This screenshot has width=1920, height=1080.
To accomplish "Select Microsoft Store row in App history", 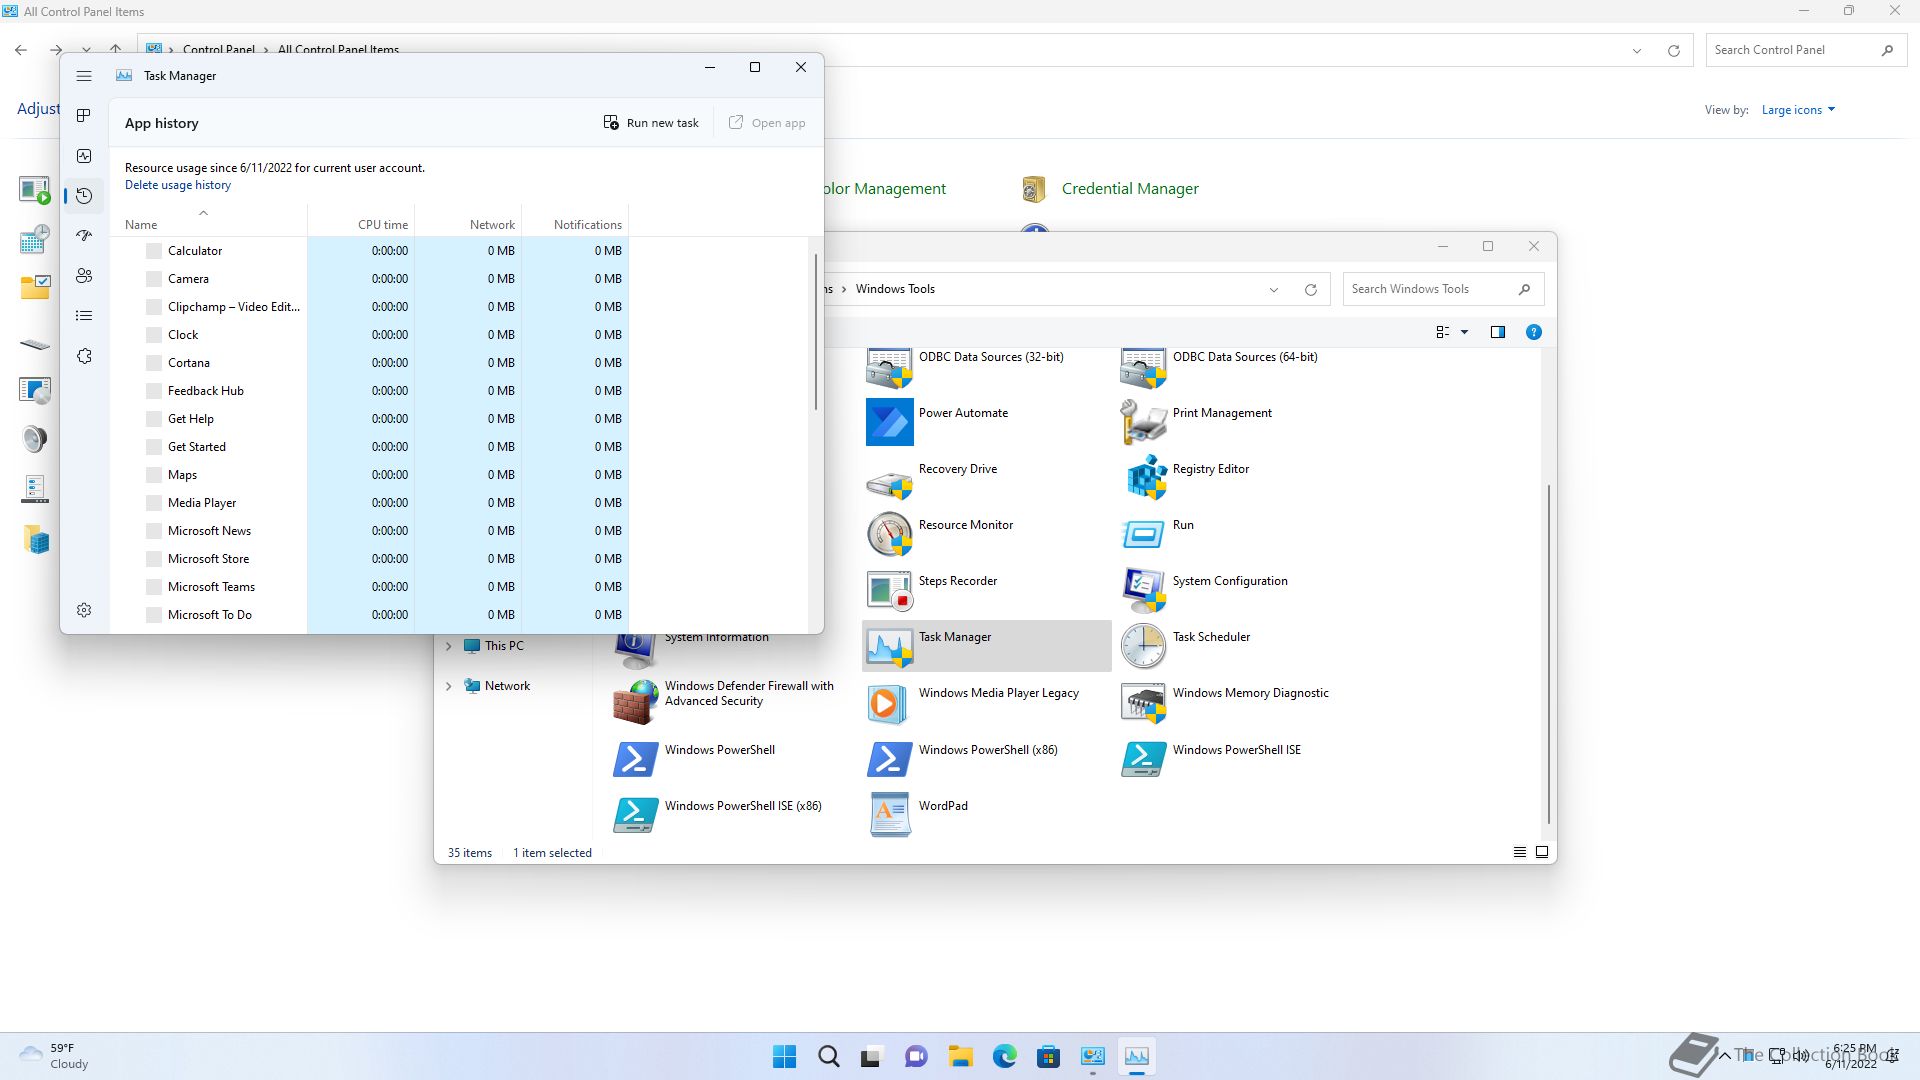I will click(370, 559).
